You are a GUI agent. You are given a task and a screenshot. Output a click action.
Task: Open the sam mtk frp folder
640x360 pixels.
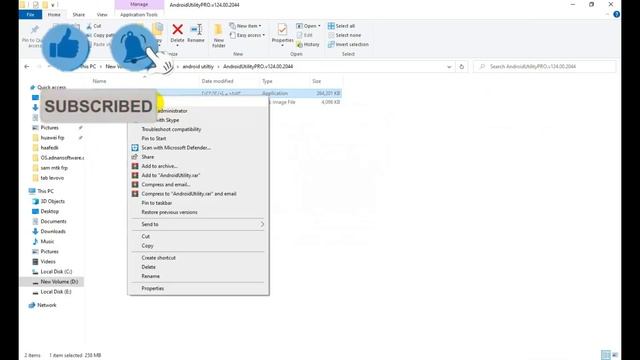click(54, 168)
